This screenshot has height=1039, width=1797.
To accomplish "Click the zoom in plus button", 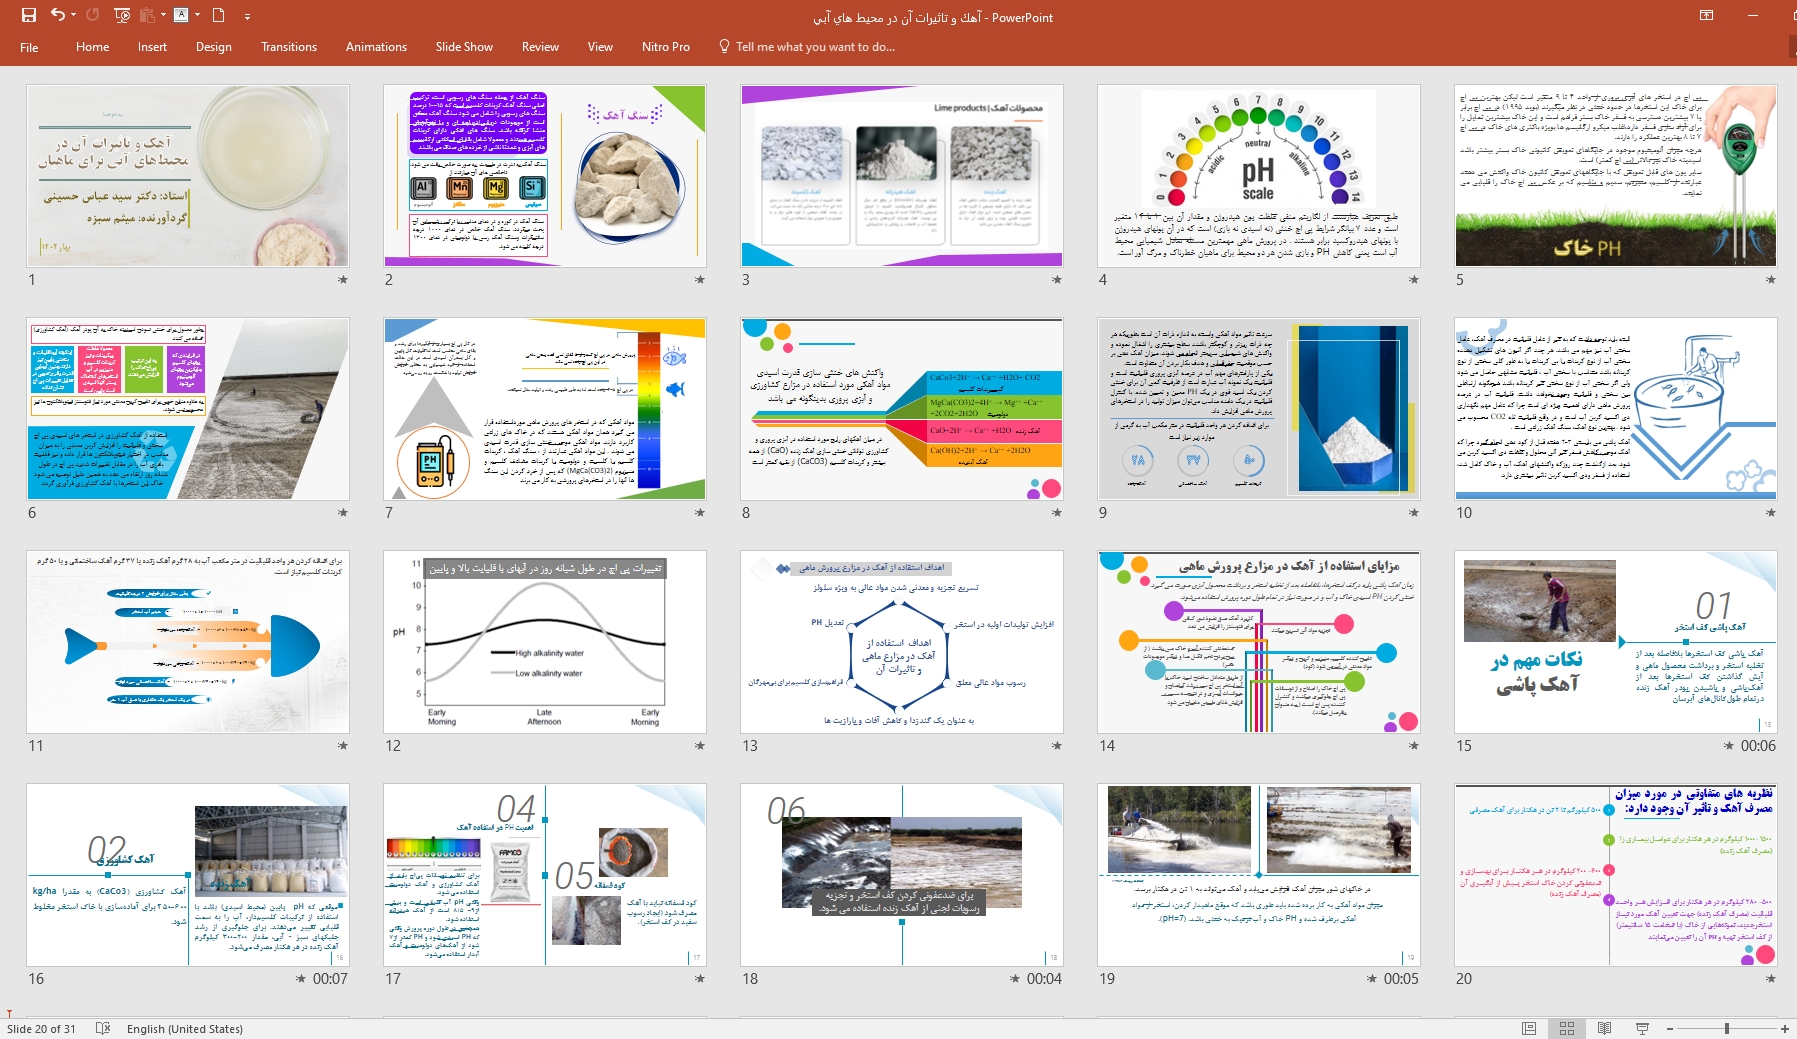I will coord(1784,1028).
